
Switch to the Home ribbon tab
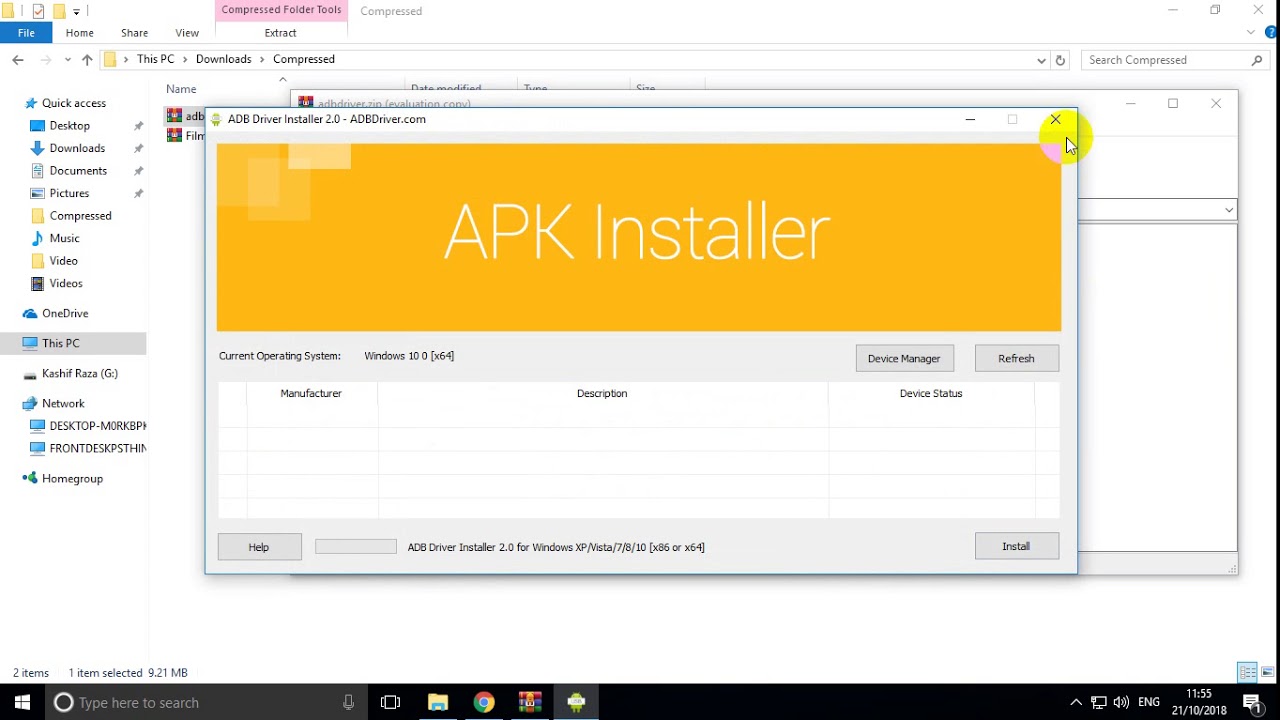[x=80, y=33]
